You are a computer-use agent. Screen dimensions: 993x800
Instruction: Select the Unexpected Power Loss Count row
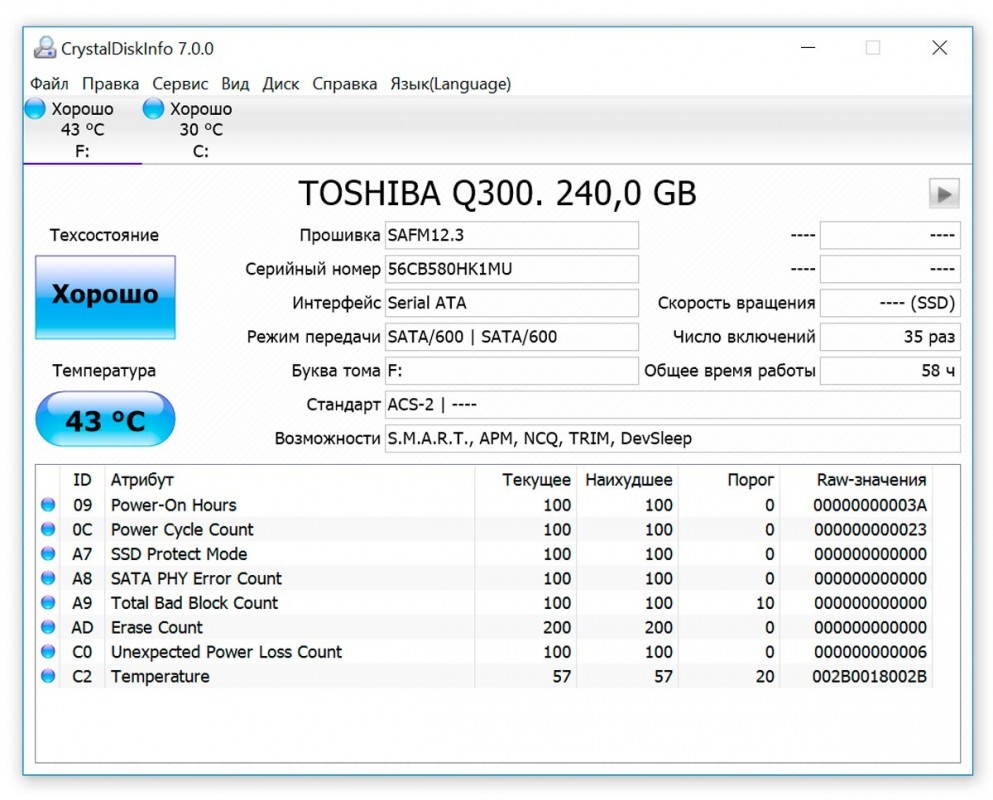click(486, 652)
